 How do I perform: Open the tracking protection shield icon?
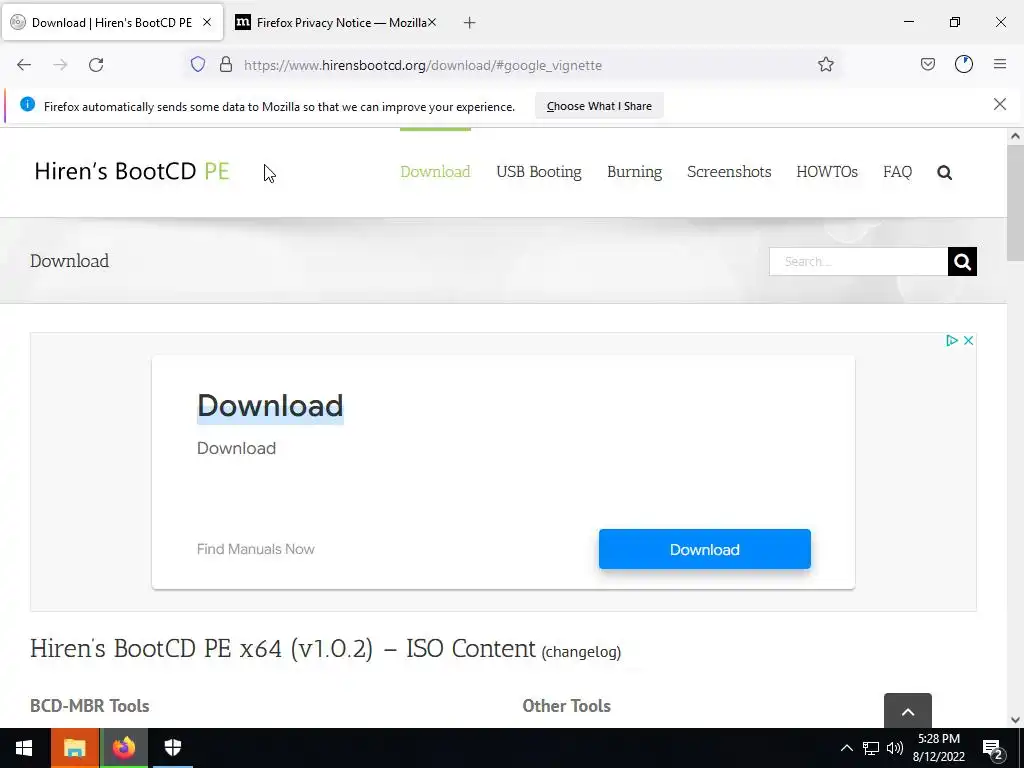coord(198,64)
